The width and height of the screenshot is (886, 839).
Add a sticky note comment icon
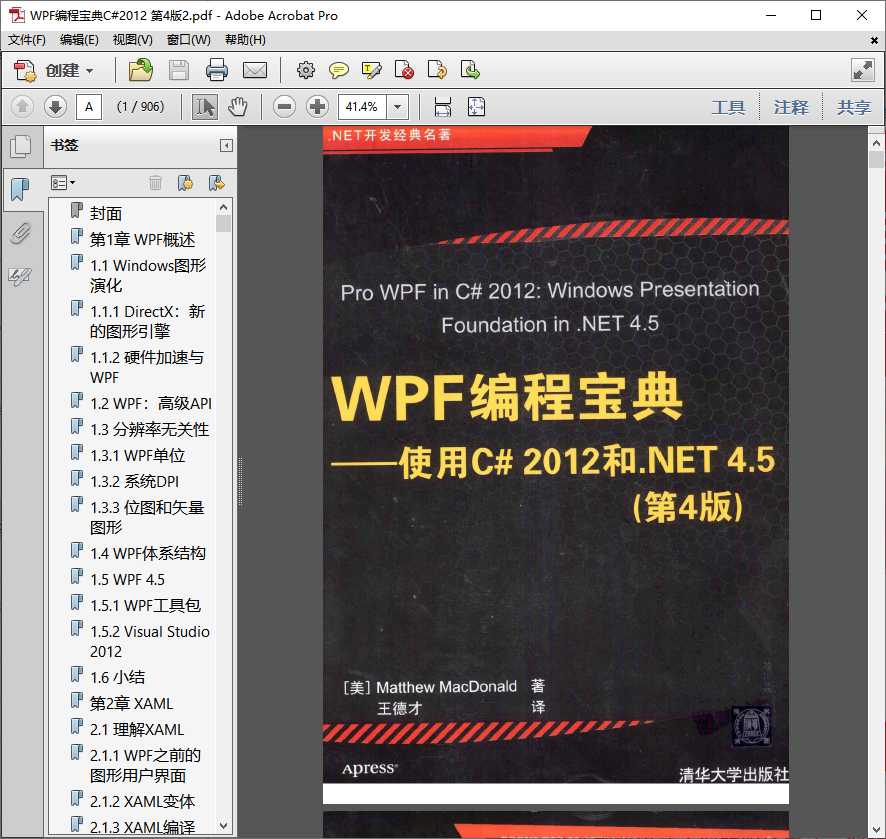tap(339, 70)
